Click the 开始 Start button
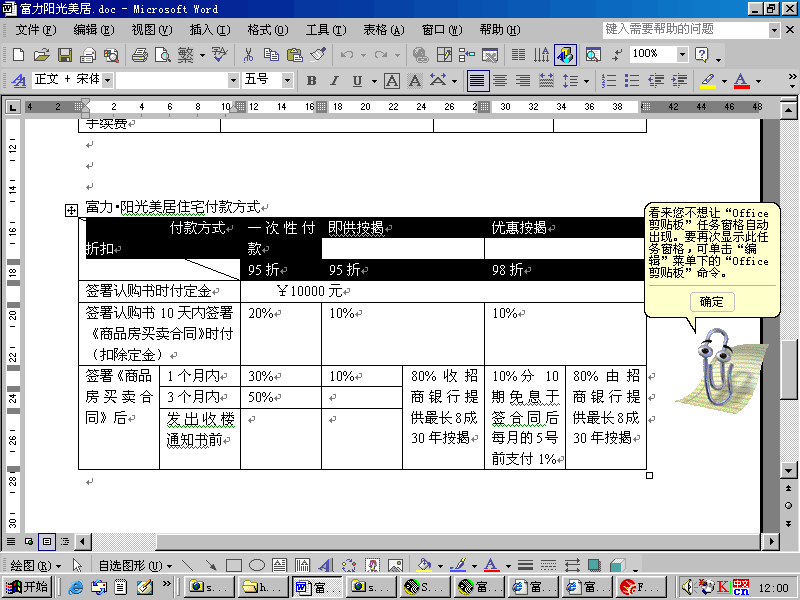Screen dimensions: 800x600 [x=27, y=587]
